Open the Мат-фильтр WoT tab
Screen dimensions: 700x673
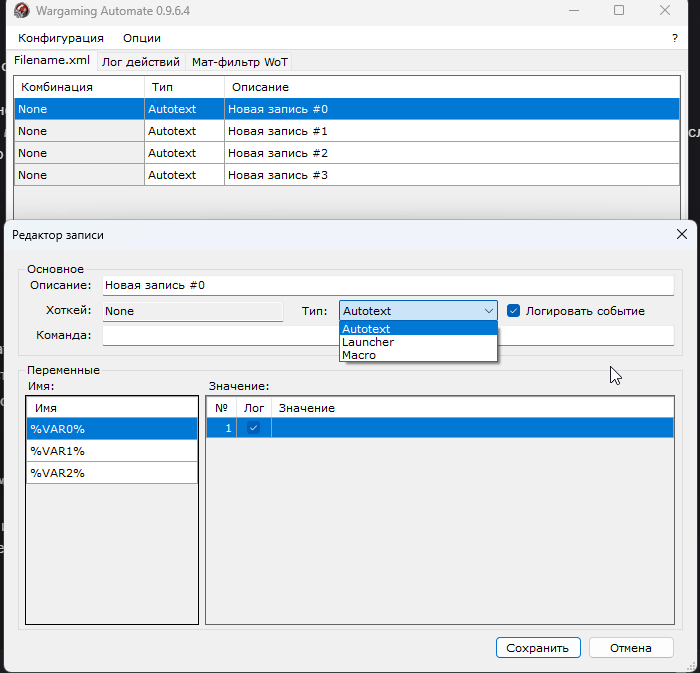[x=240, y=62]
